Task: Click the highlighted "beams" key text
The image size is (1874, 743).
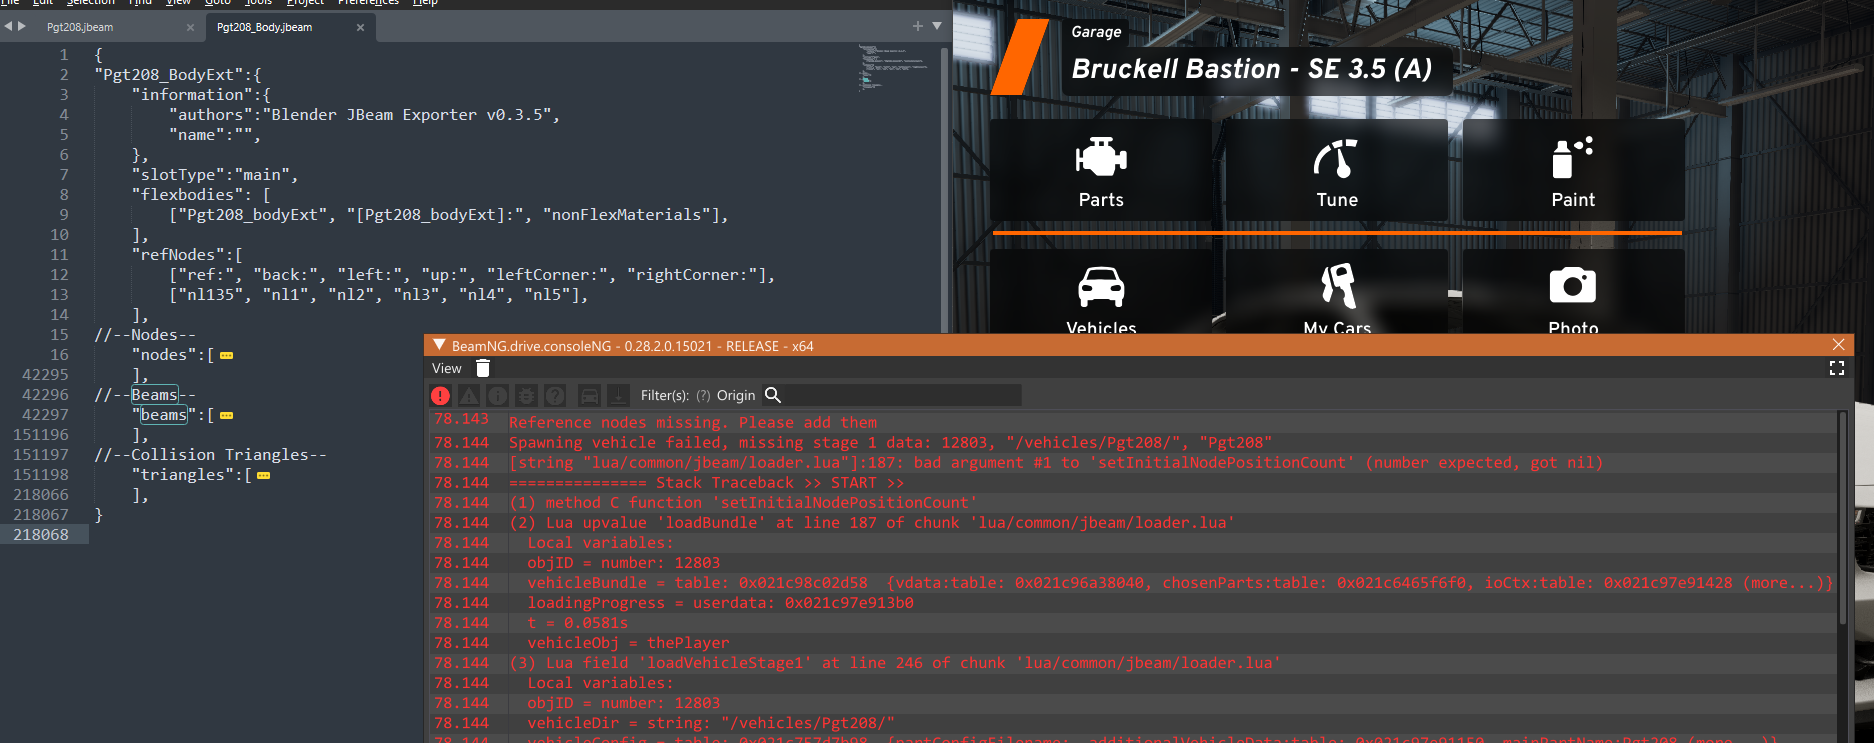Action: (x=164, y=415)
